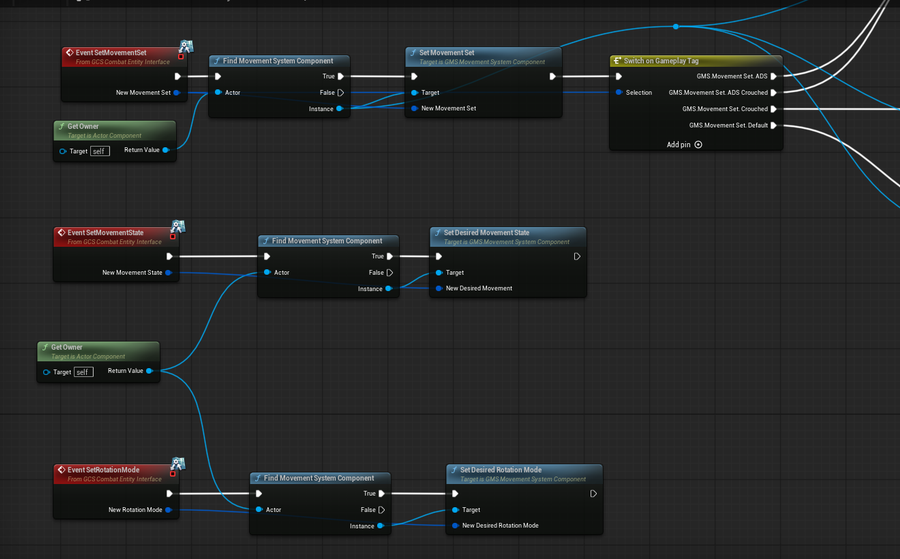Image resolution: width=900 pixels, height=559 pixels.
Task: Click the Target pin on Set Desired Movement State
Action: (439, 273)
